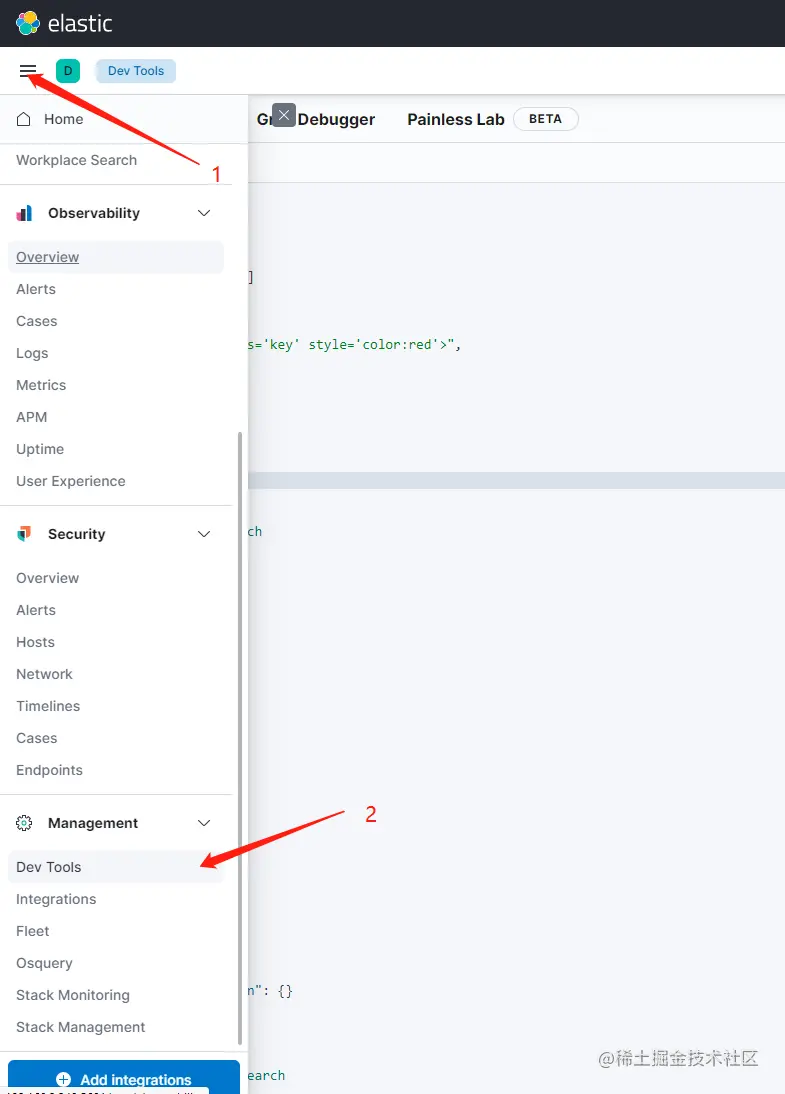
Task: Open Integrations in sidebar
Action: tap(56, 899)
